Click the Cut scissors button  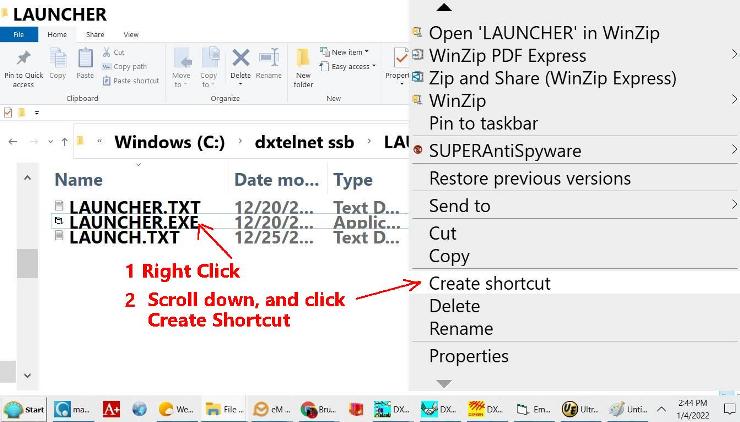(113, 52)
